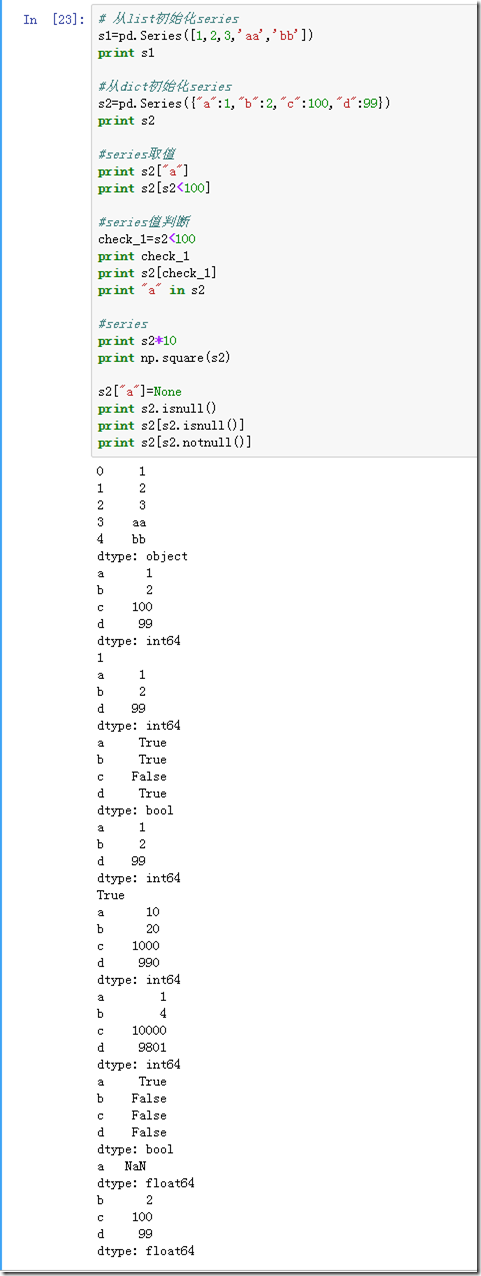Click the 'print s2["a"]' code line
481x1276 pixels.
point(144,172)
